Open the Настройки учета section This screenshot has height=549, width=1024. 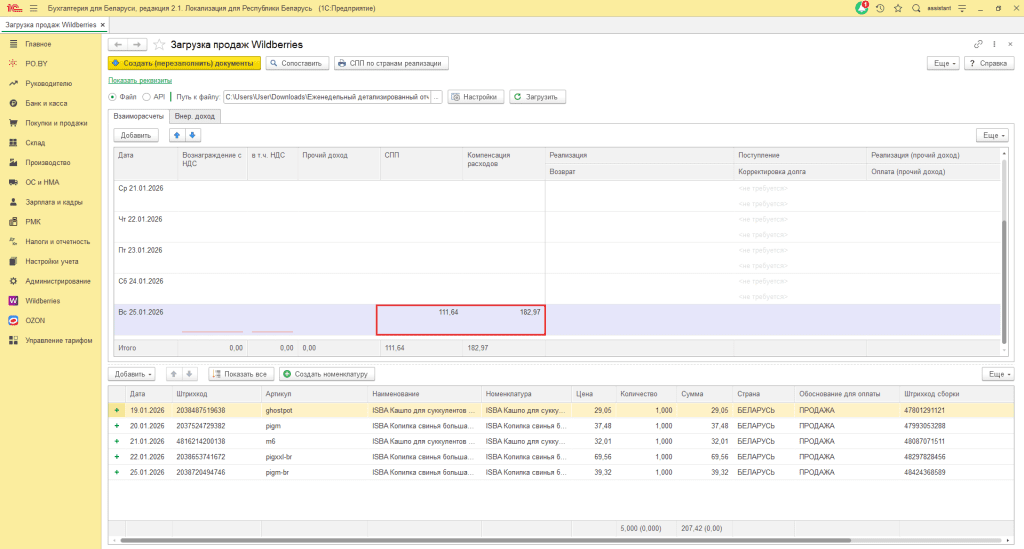click(x=52, y=261)
